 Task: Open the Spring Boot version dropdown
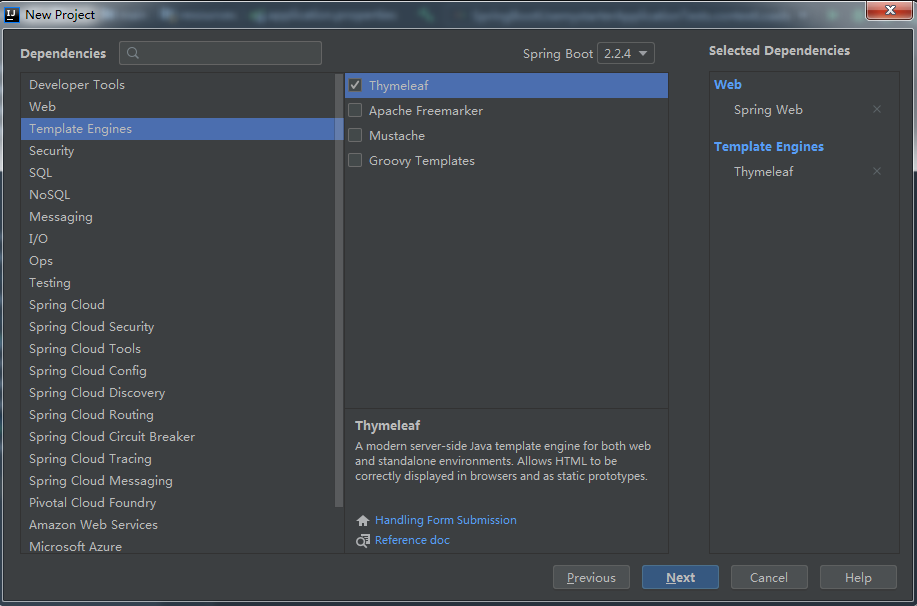pos(626,54)
